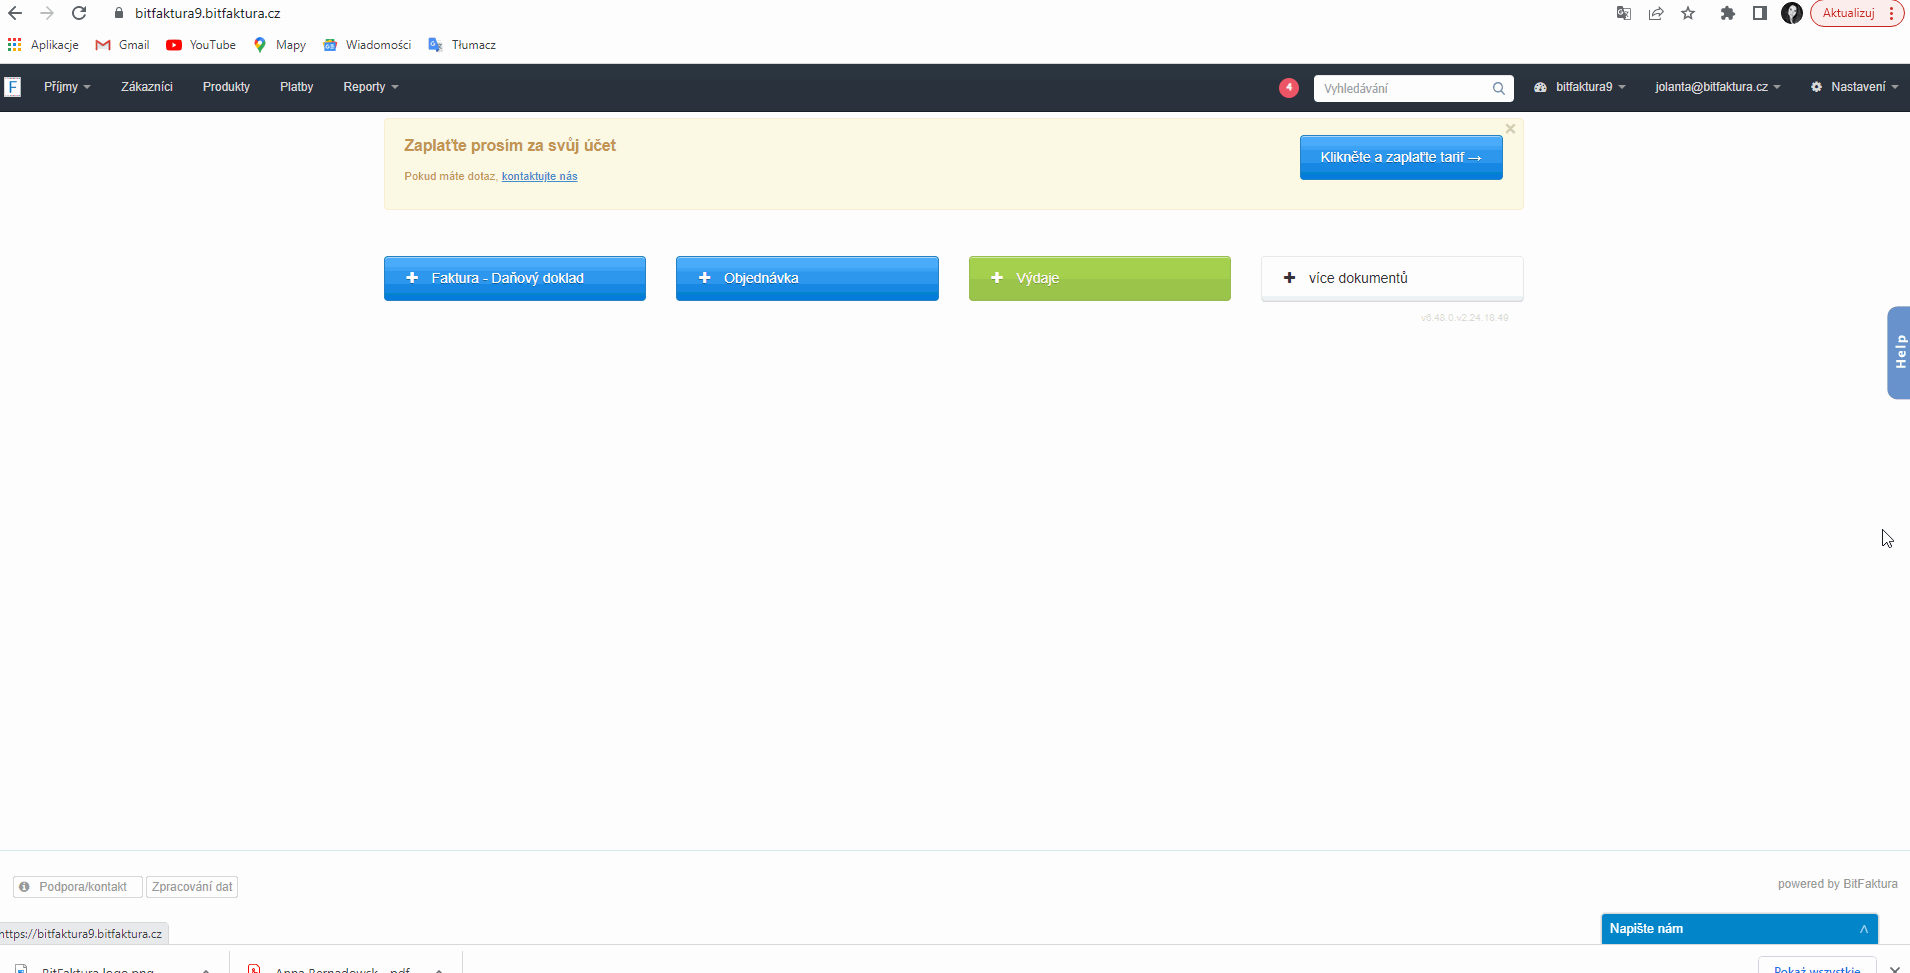Open the Nastavení settings dropdown
The image size is (1910, 973).
tap(1854, 87)
